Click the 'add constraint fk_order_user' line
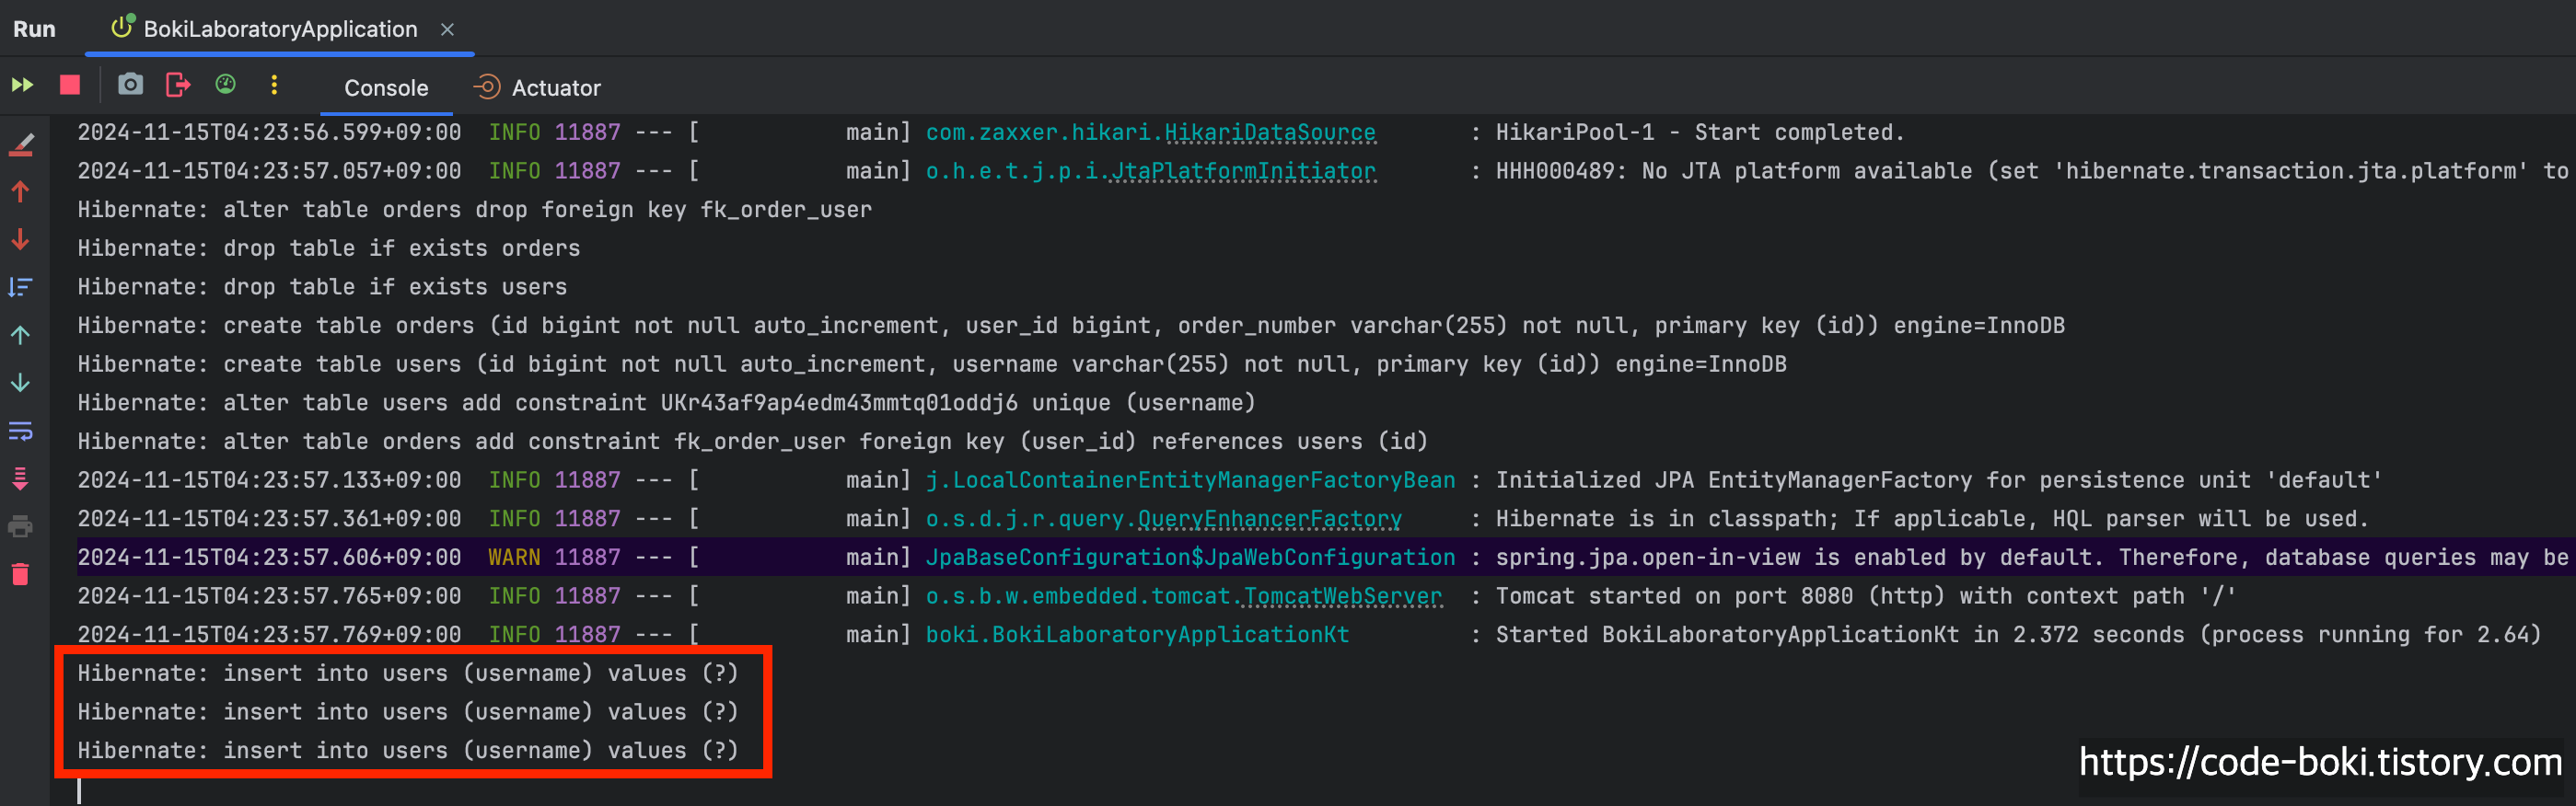The height and width of the screenshot is (806, 2576). click(x=752, y=442)
